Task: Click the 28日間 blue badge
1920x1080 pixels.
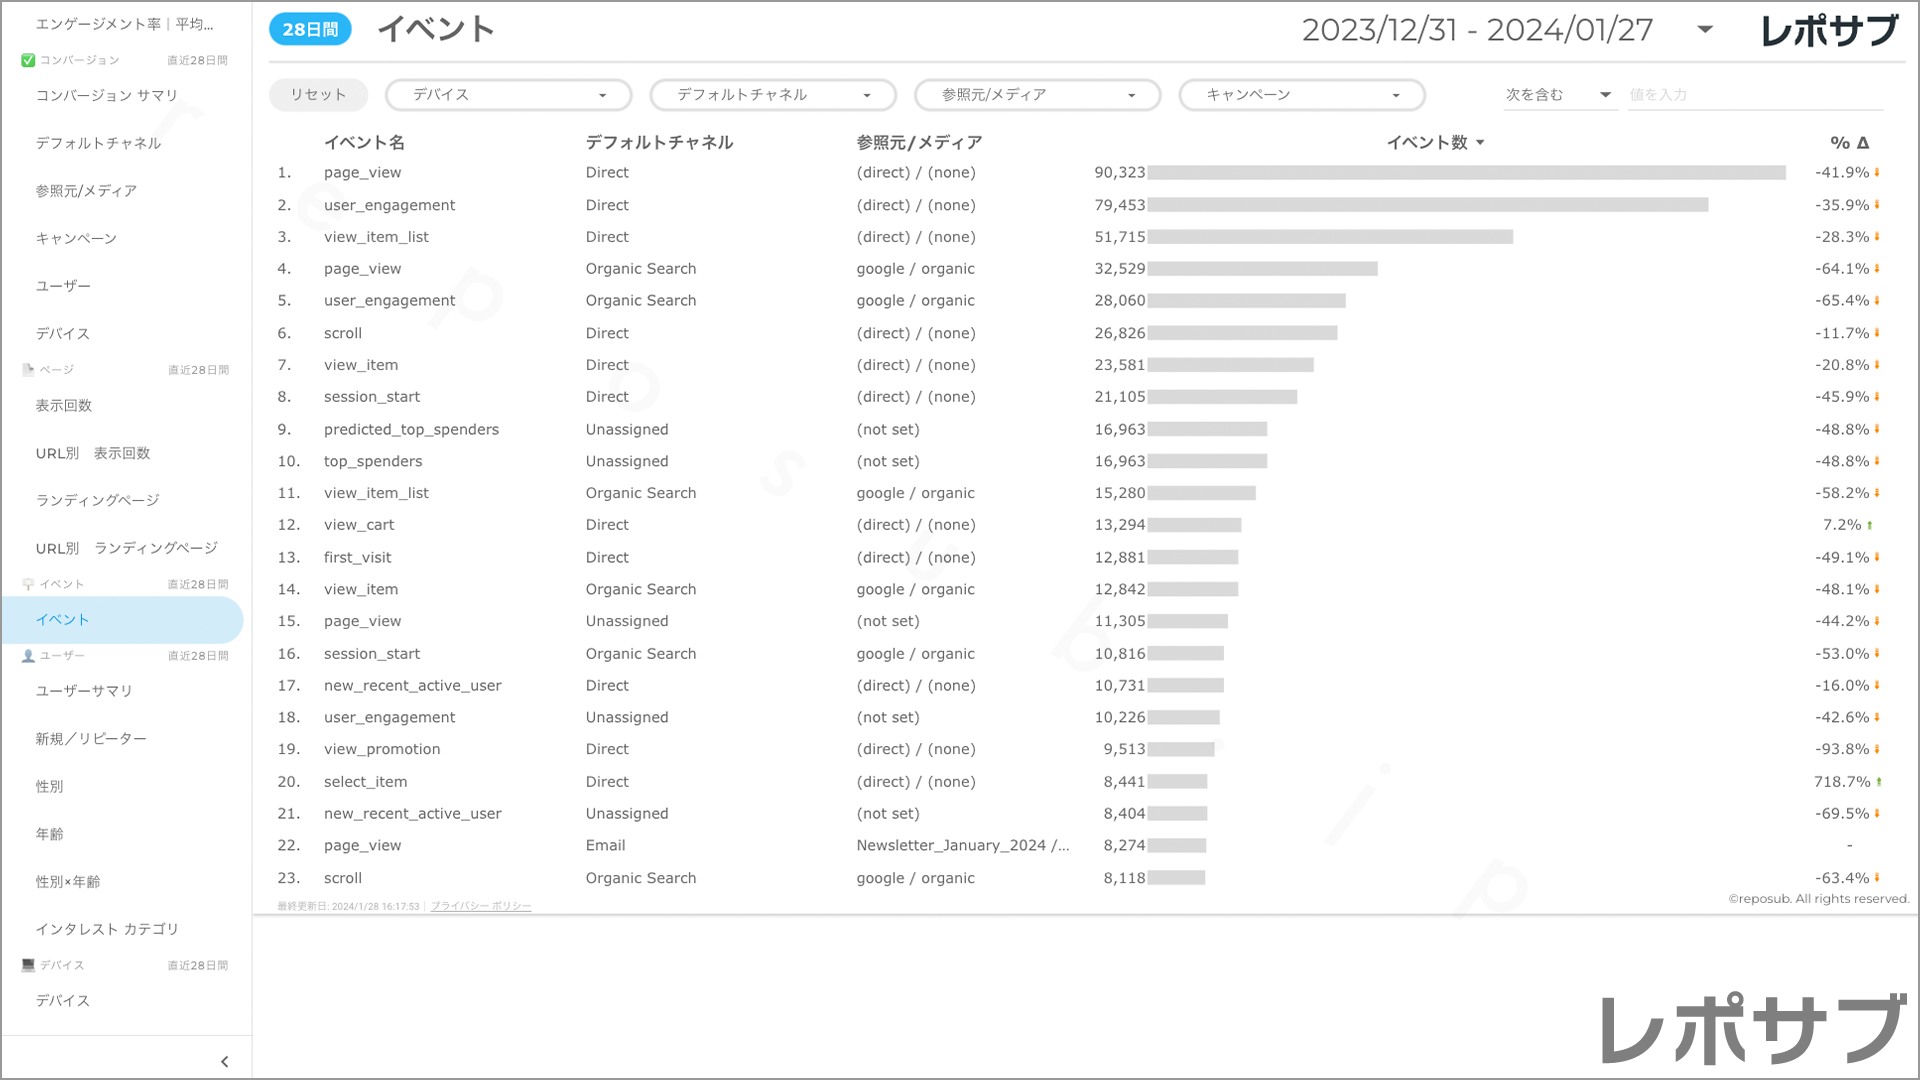Action: click(x=310, y=30)
